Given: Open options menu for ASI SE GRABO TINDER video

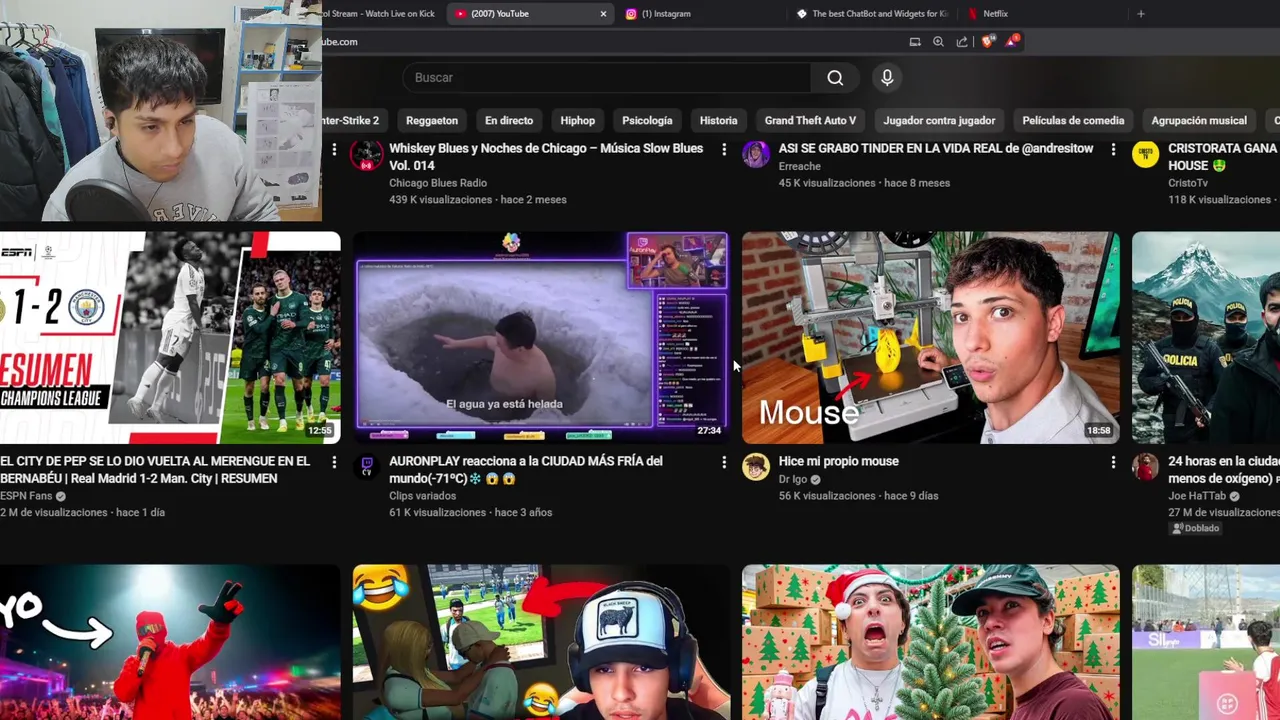Looking at the screenshot, I should coord(1113,149).
